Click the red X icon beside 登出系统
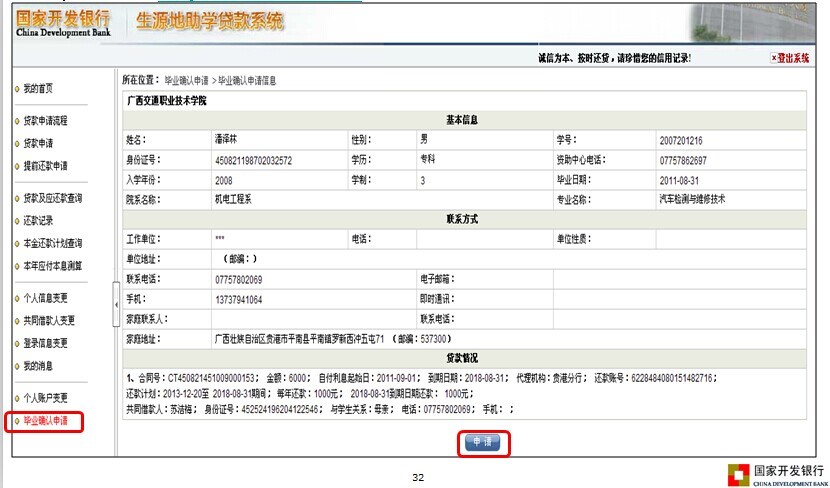830x488 pixels. (x=773, y=58)
